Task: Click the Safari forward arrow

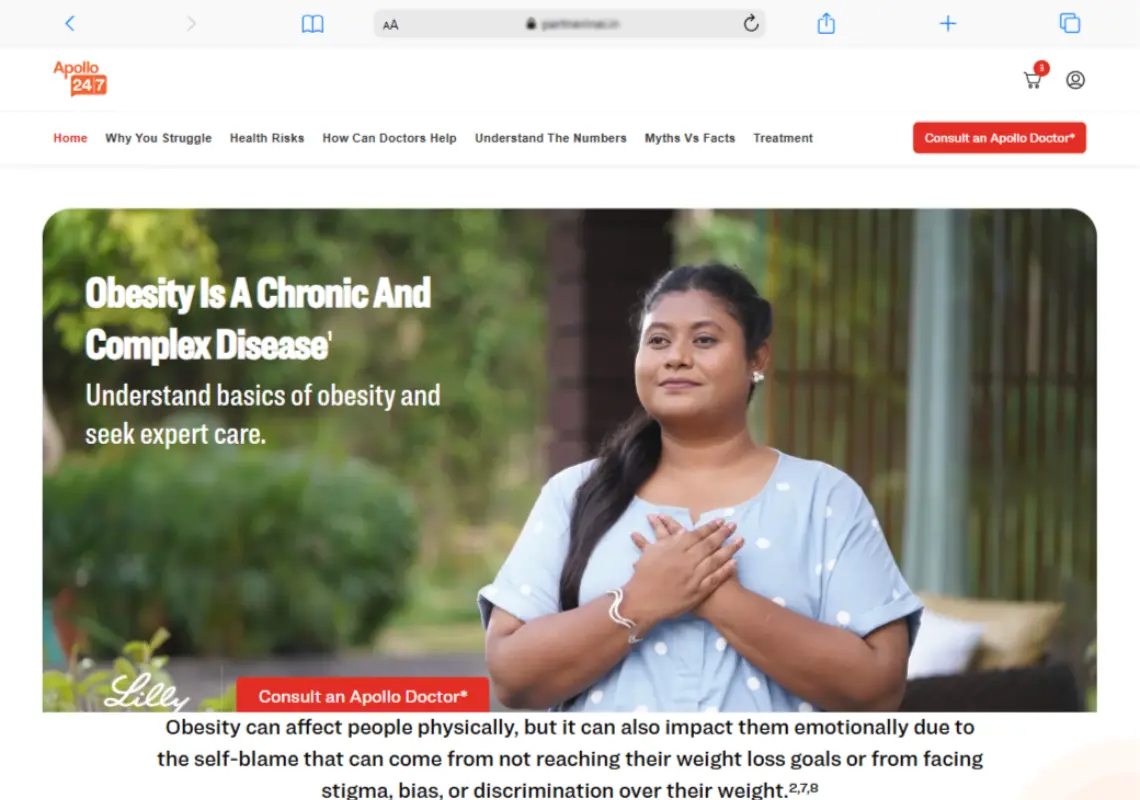Action: pyautogui.click(x=191, y=23)
